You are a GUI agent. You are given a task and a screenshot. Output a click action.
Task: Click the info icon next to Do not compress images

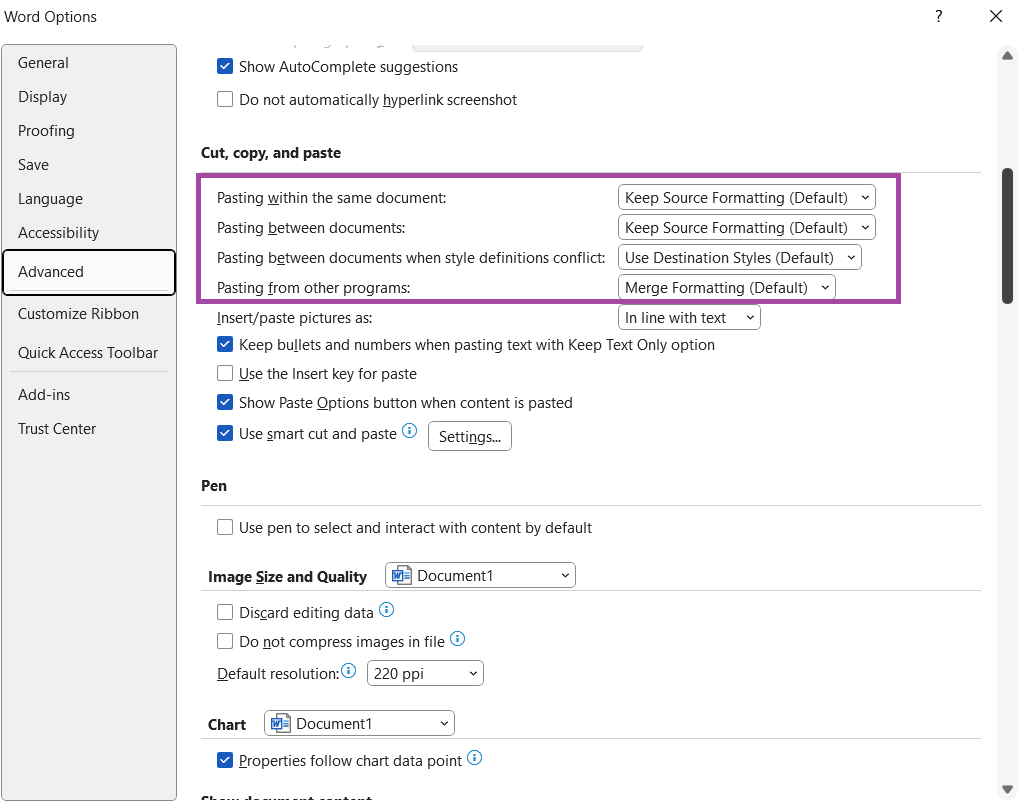pos(457,638)
